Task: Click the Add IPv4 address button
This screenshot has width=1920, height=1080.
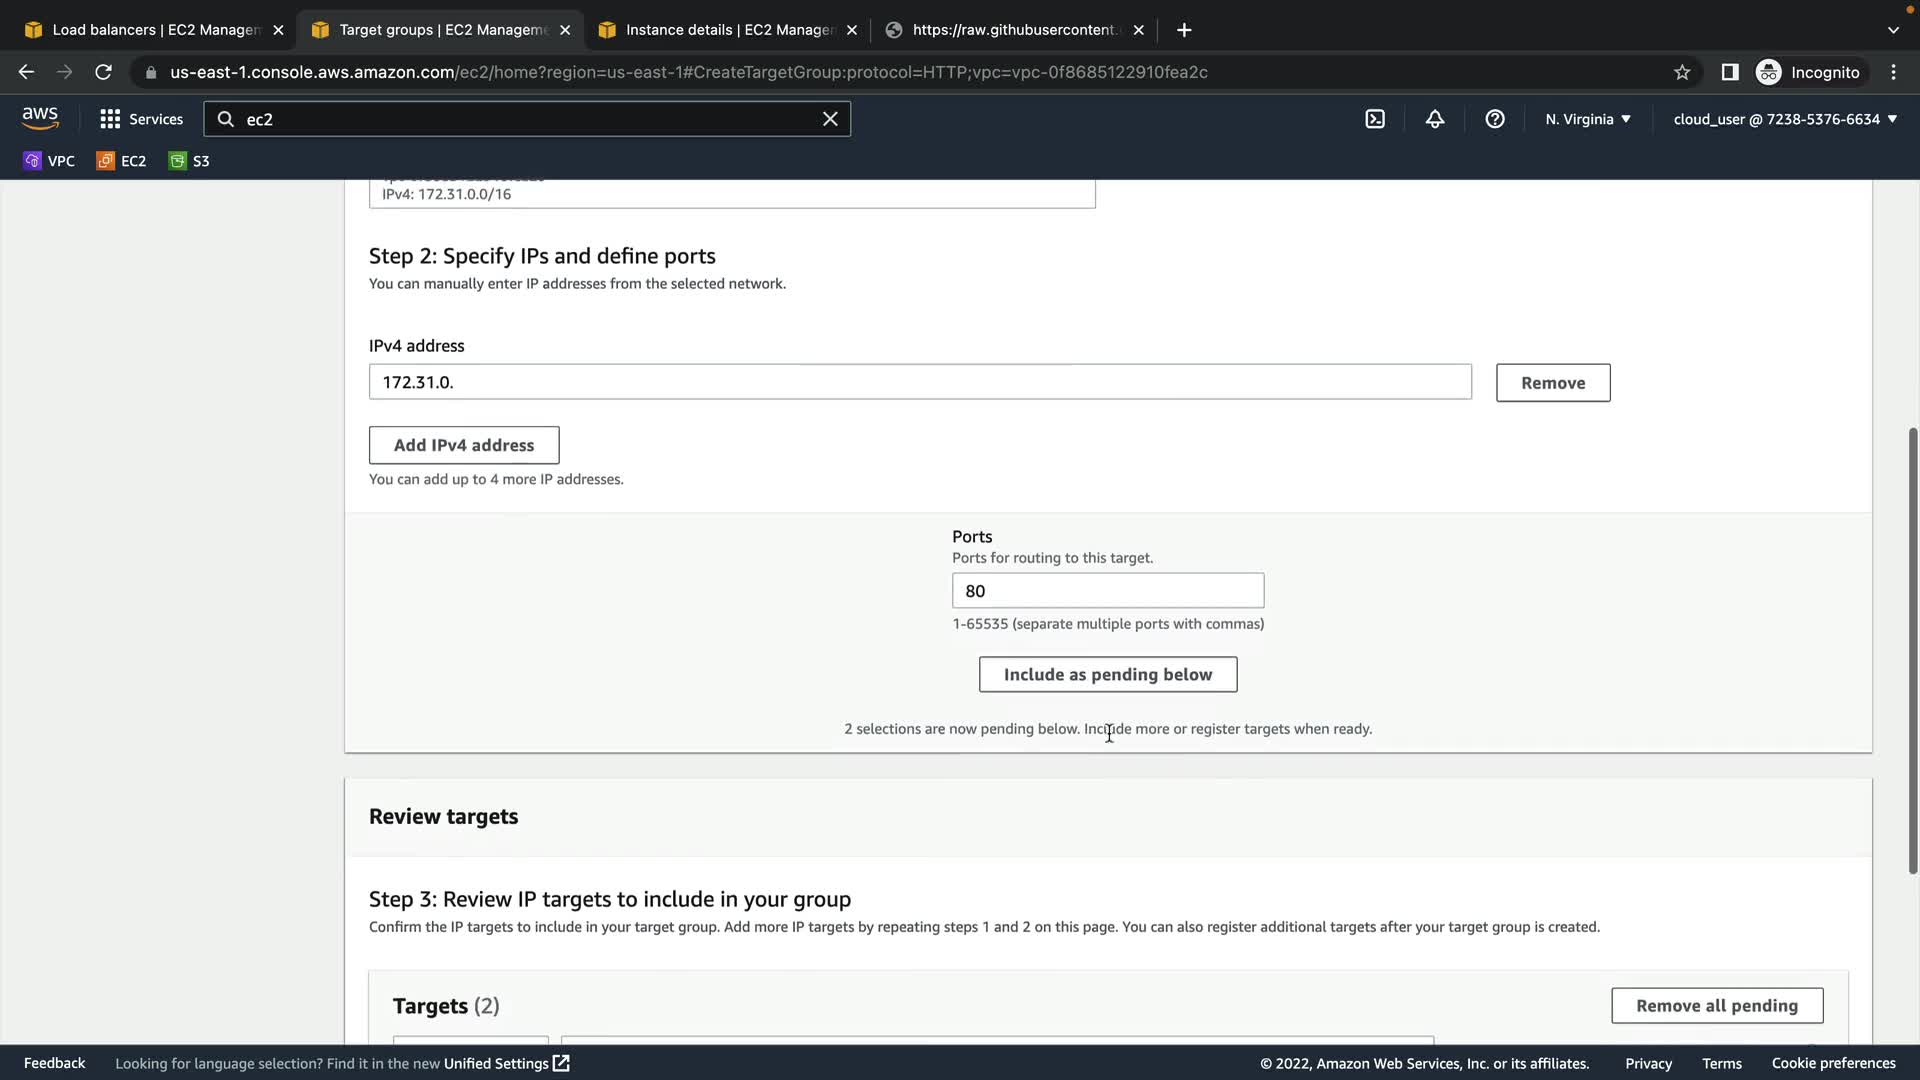Action: tap(464, 445)
